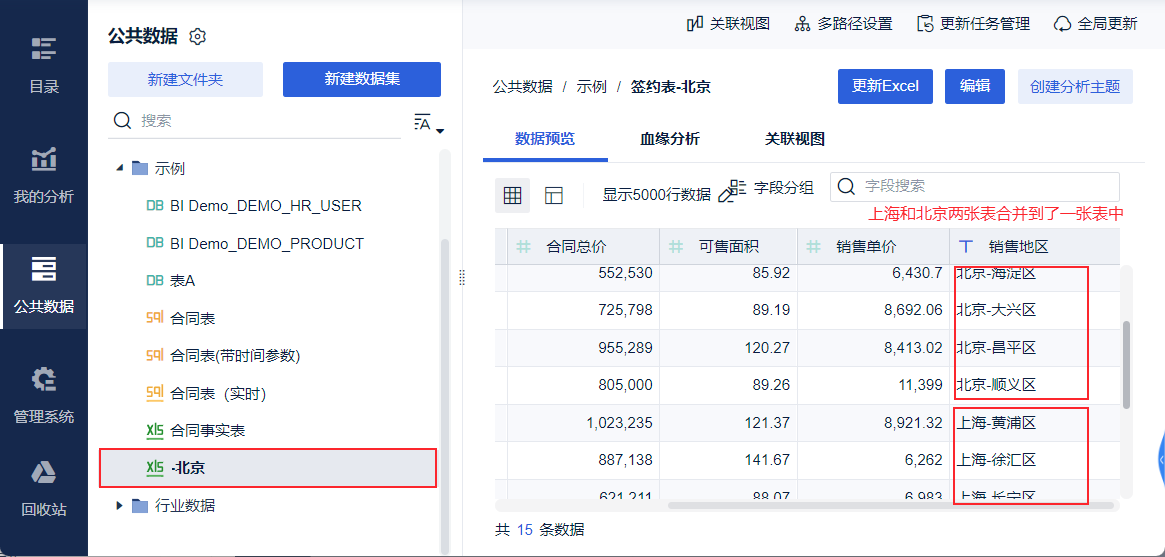Switch to 关联视图 tab
This screenshot has height=557, width=1165.
coord(794,139)
